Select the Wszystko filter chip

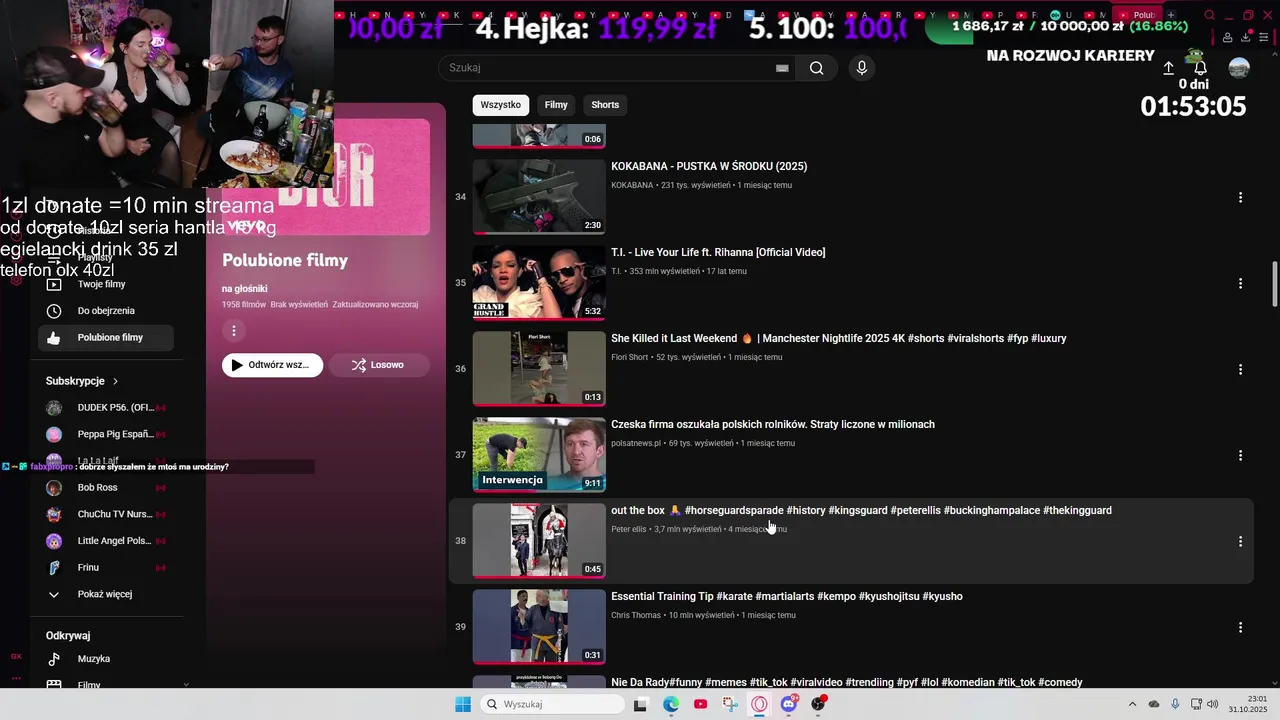(501, 105)
